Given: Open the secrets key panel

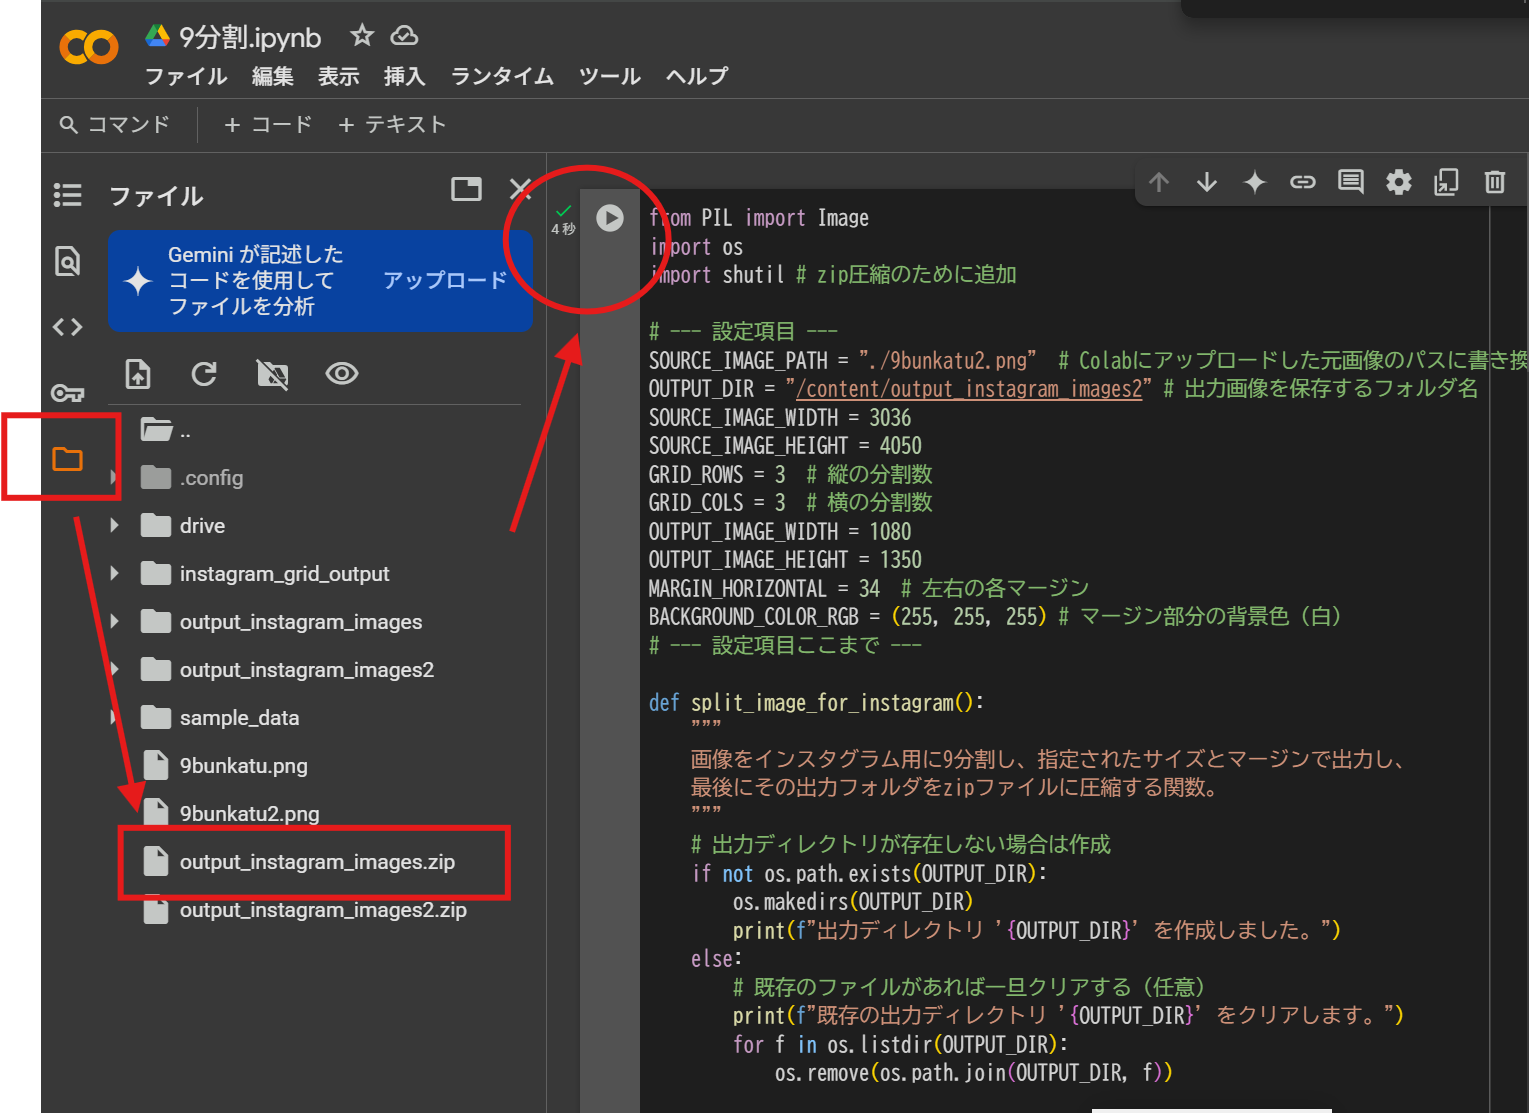Looking at the screenshot, I should 67,393.
